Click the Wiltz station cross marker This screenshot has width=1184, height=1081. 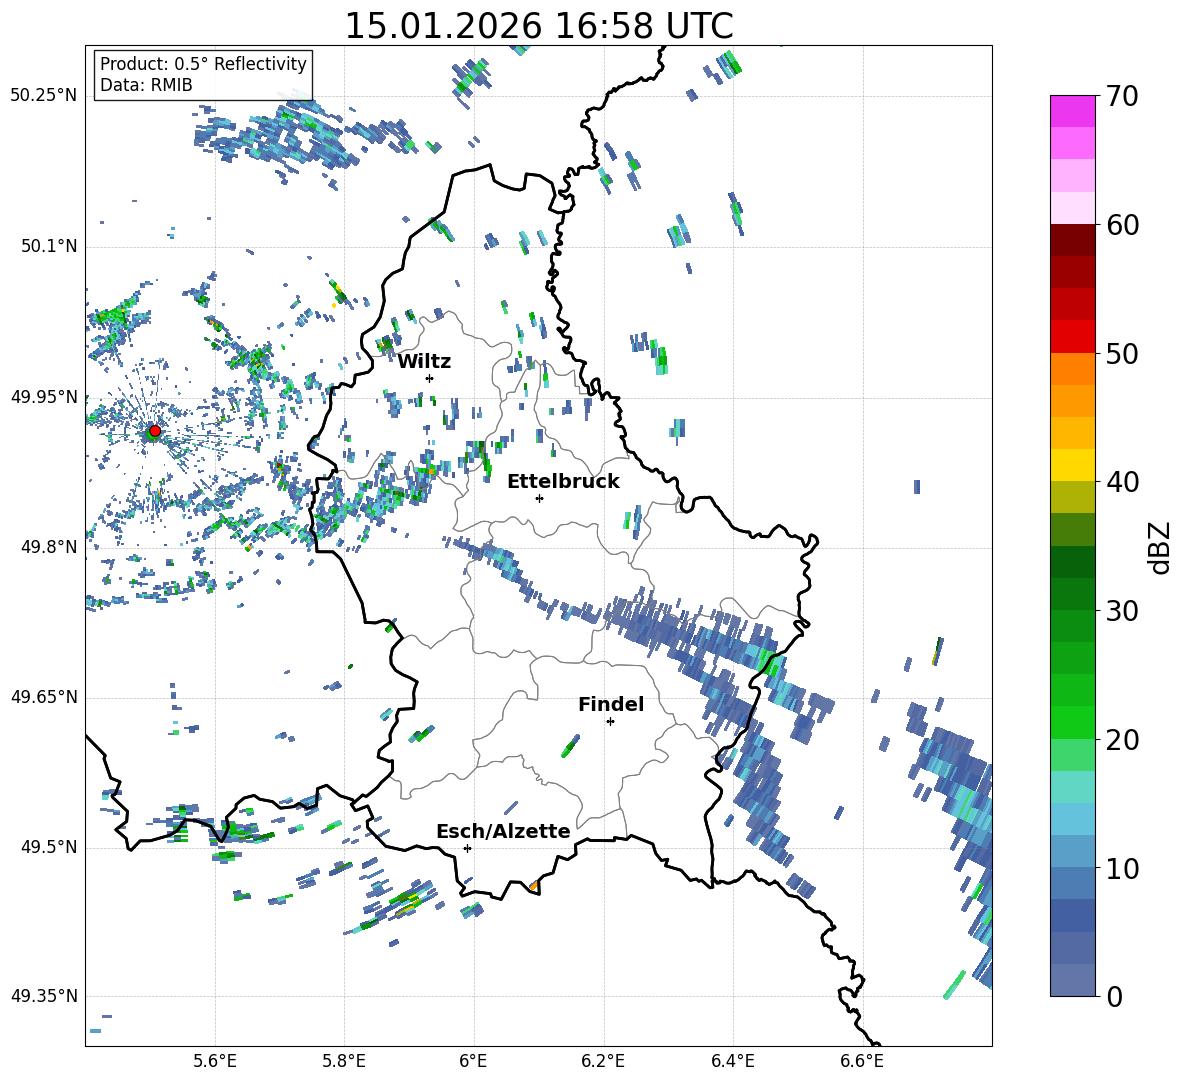429,378
